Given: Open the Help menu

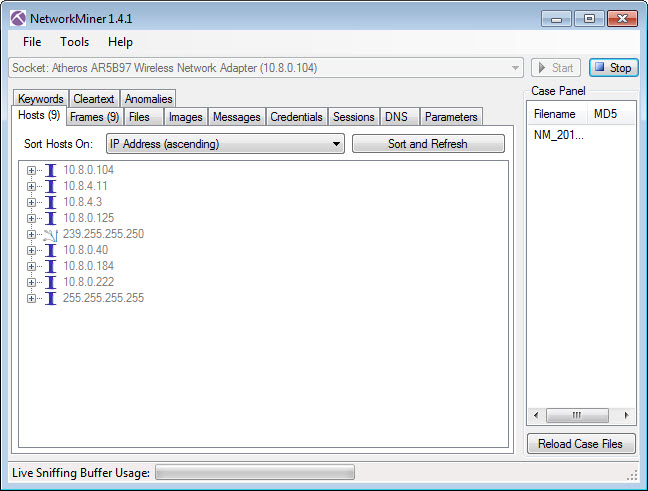Looking at the screenshot, I should 120,42.
